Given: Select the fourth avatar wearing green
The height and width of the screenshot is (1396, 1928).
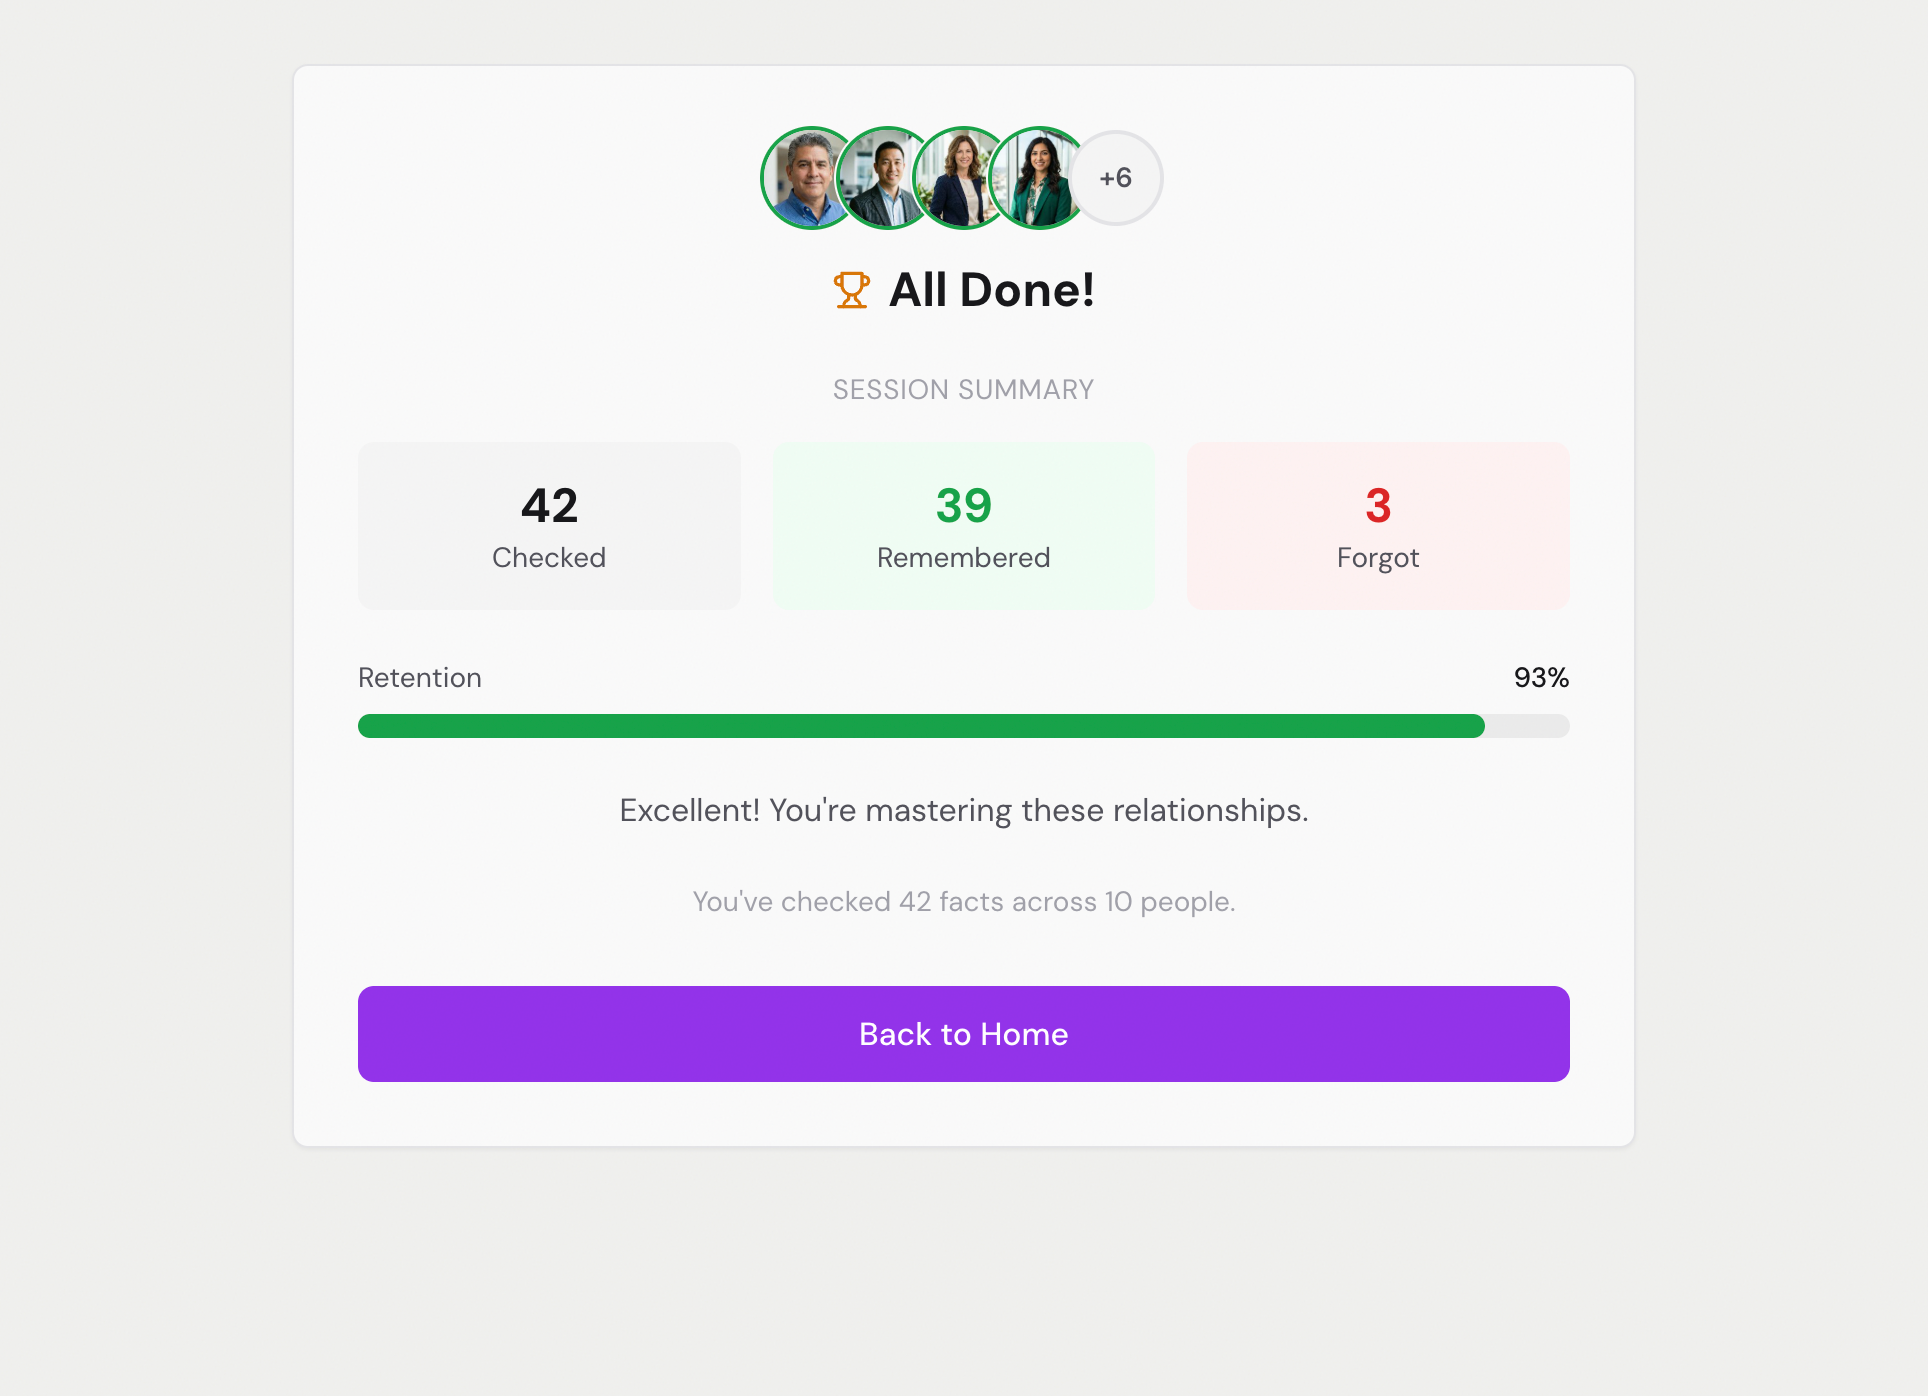Looking at the screenshot, I should 1040,177.
